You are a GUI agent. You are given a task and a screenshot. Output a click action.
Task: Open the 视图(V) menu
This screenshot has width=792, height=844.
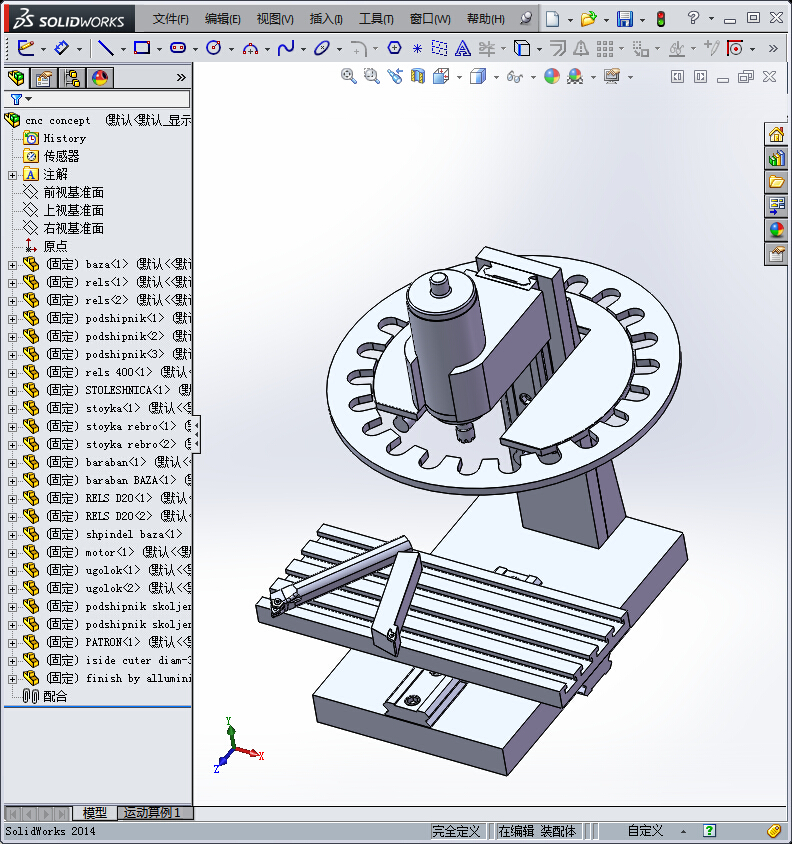275,19
